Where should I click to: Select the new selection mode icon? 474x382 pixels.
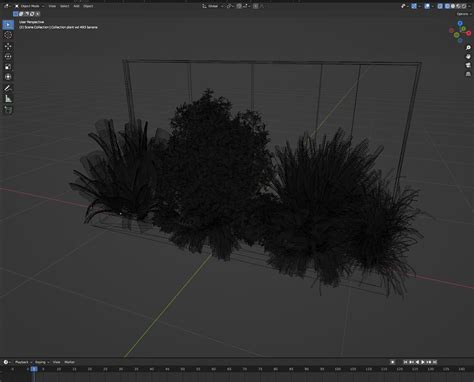[15, 14]
